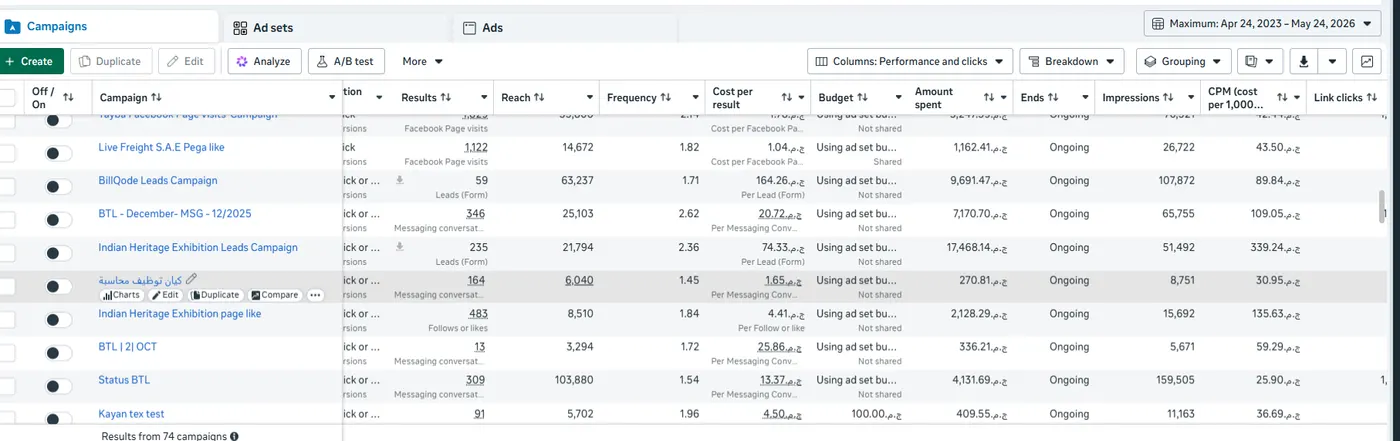This screenshot has height=441, width=1400.
Task: Click the green Create button
Action: (x=30, y=61)
